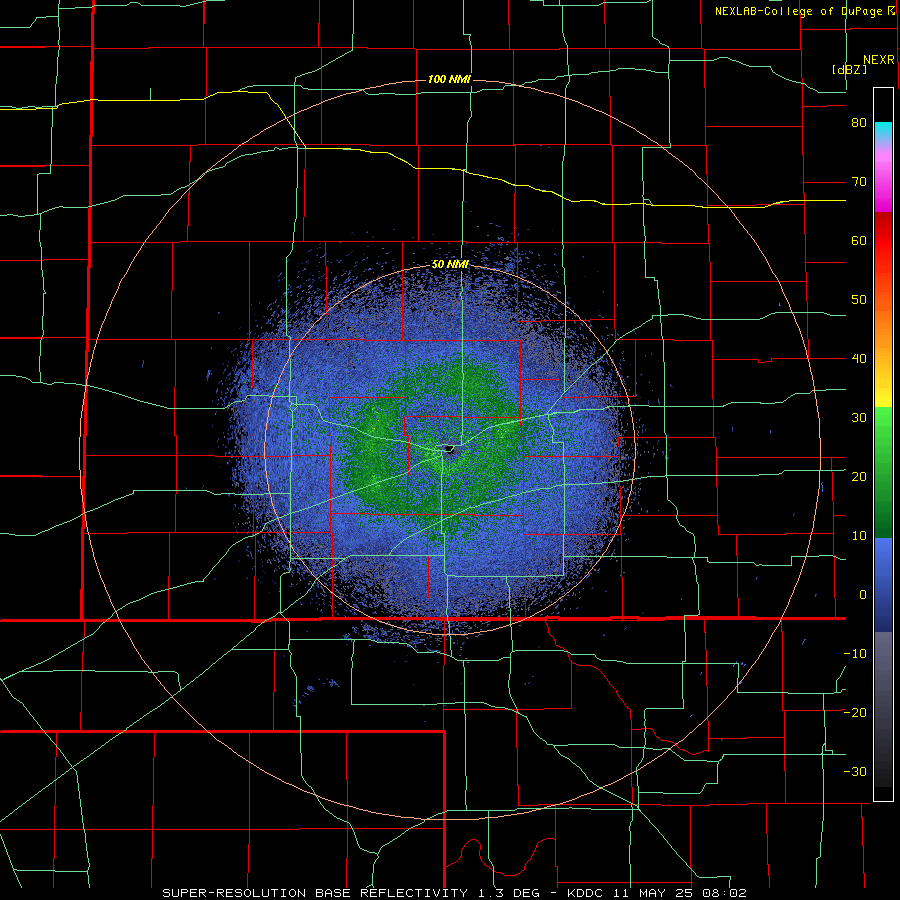The height and width of the screenshot is (900, 900).
Task: Click the [dBZ] units label
Action: tap(849, 69)
